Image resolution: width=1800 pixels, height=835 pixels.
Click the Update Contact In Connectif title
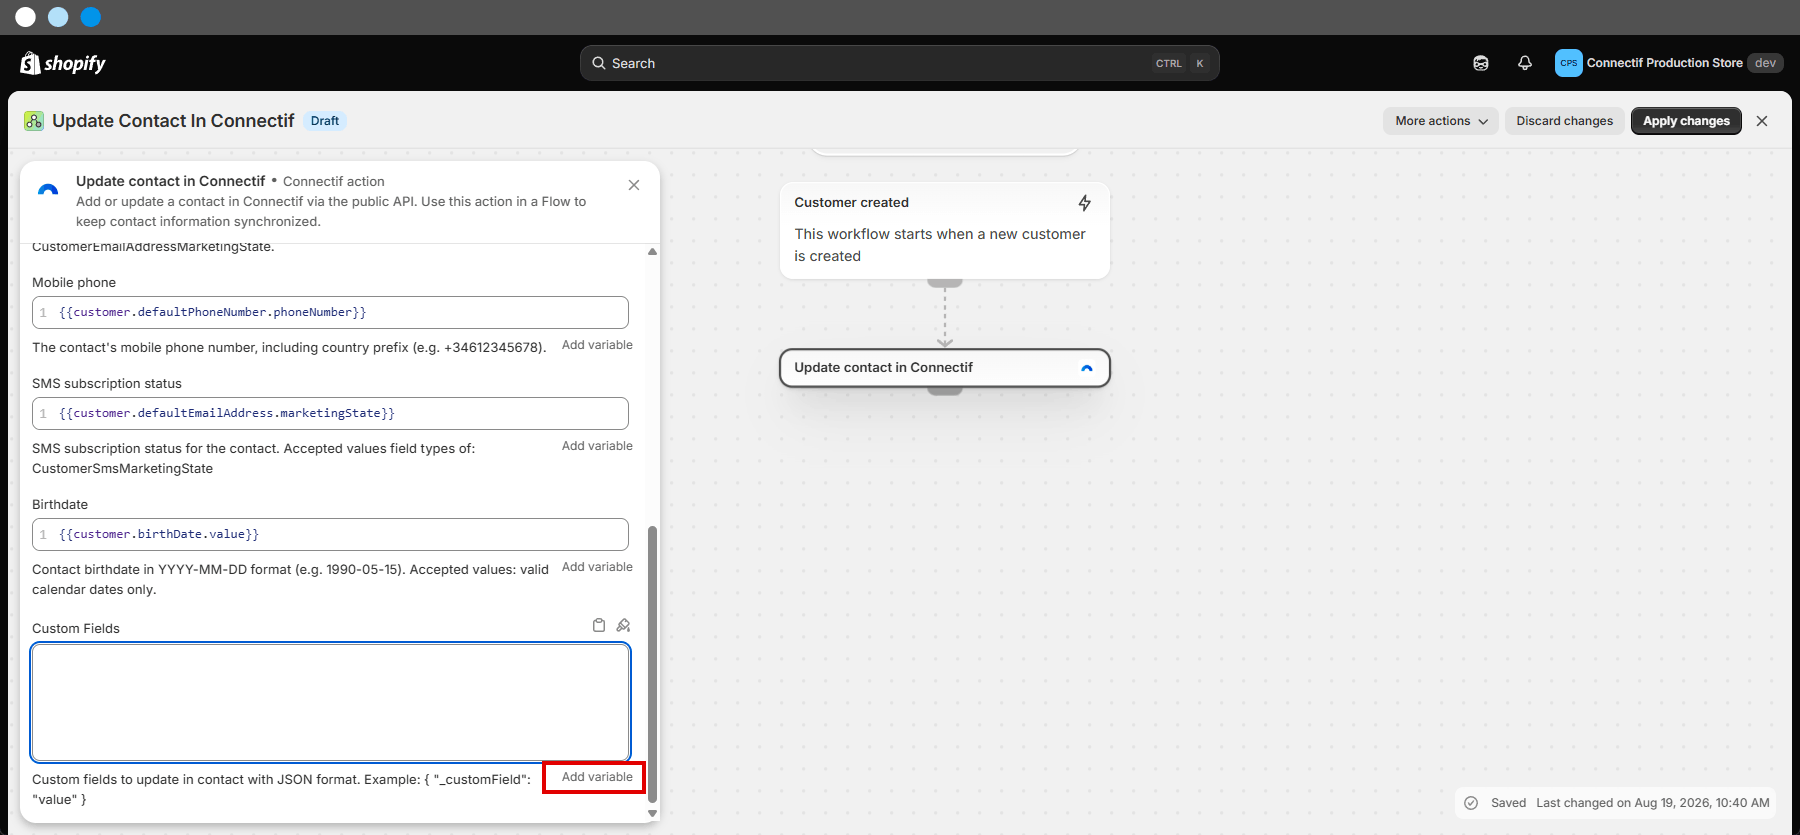[173, 121]
